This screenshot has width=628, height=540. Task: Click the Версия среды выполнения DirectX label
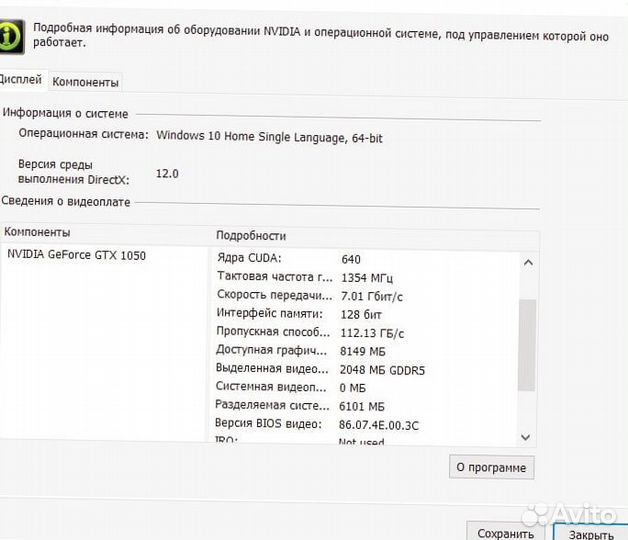coord(74,172)
